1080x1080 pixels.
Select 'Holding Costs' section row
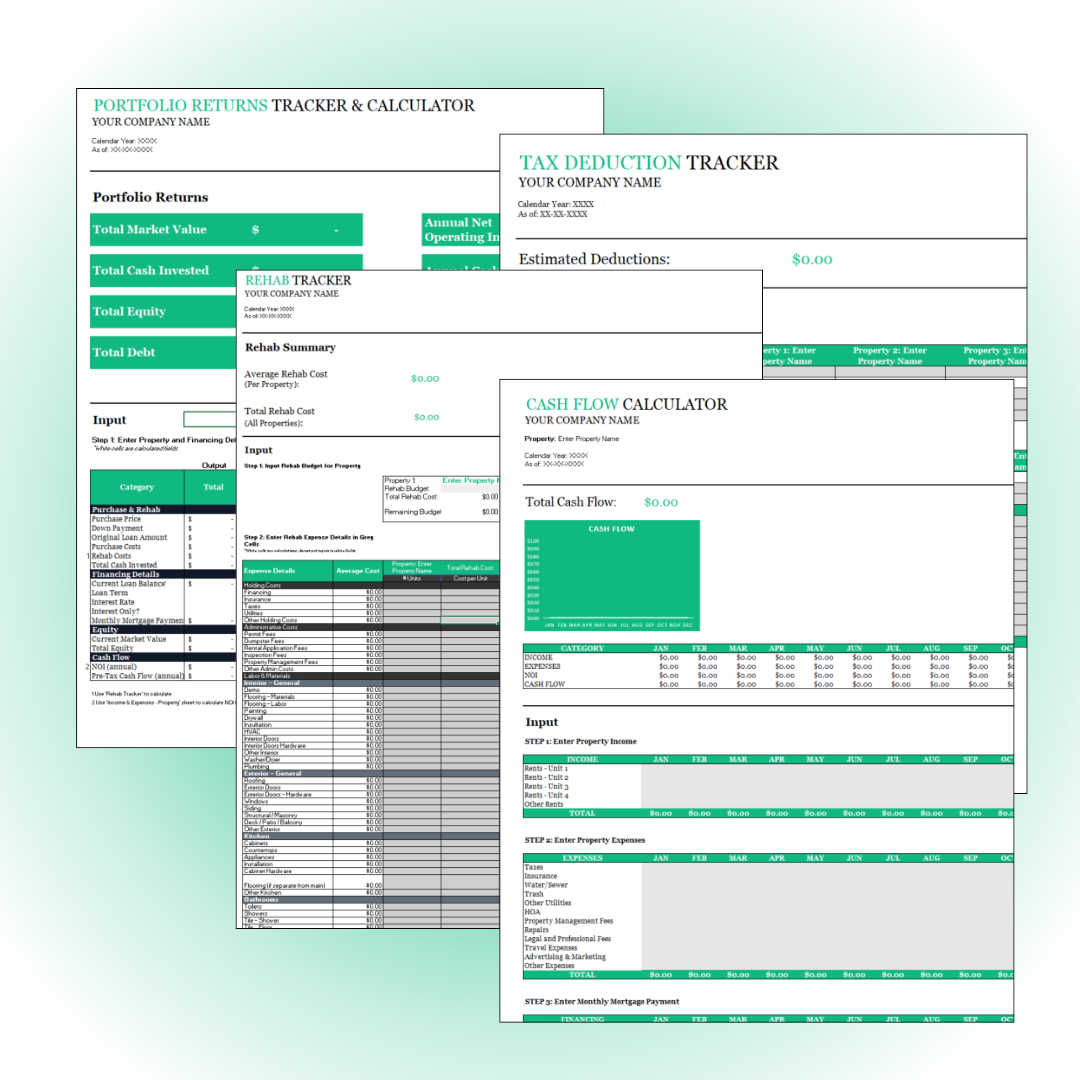click(371, 585)
